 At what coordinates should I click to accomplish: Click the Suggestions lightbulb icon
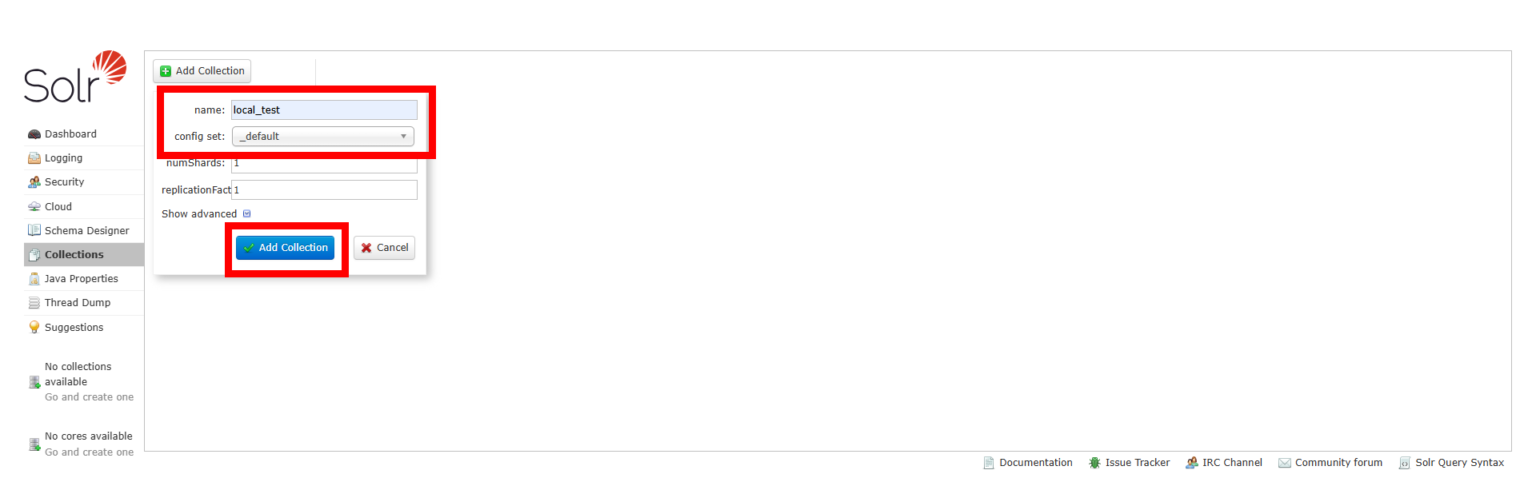pyautogui.click(x=34, y=327)
